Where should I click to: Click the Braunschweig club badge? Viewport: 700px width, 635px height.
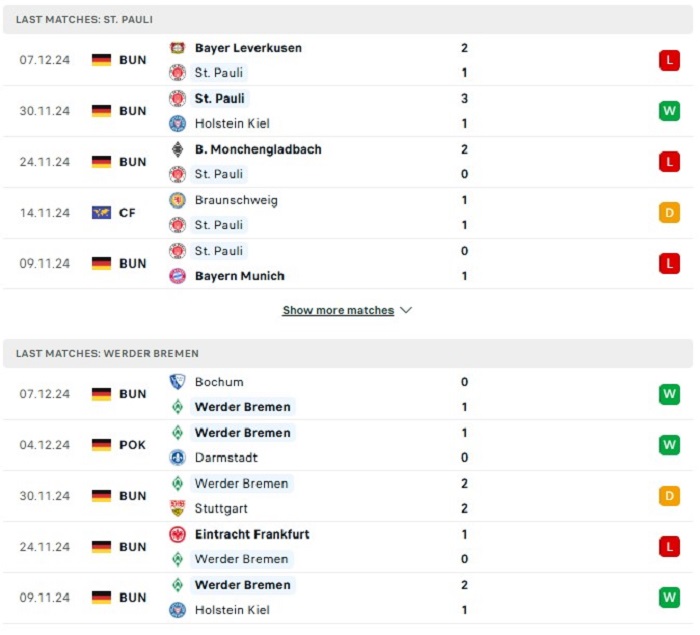177,200
